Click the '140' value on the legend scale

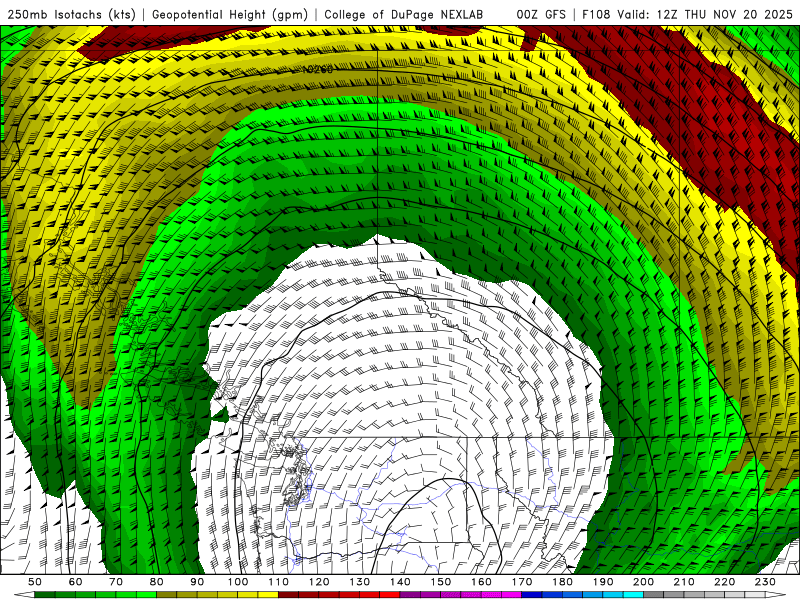click(400, 582)
